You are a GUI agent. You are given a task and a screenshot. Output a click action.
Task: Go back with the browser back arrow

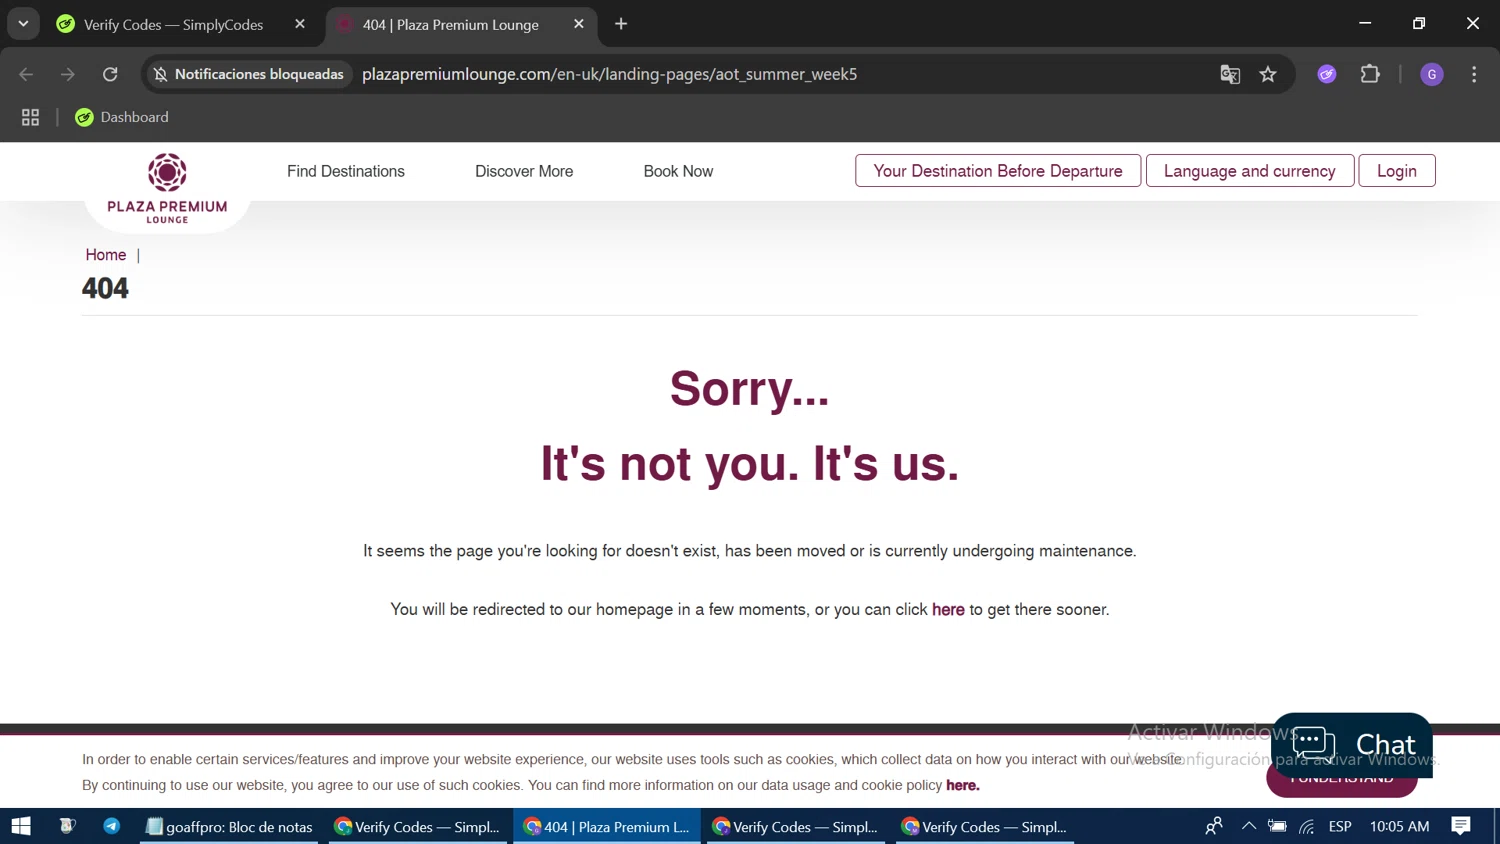click(x=26, y=74)
